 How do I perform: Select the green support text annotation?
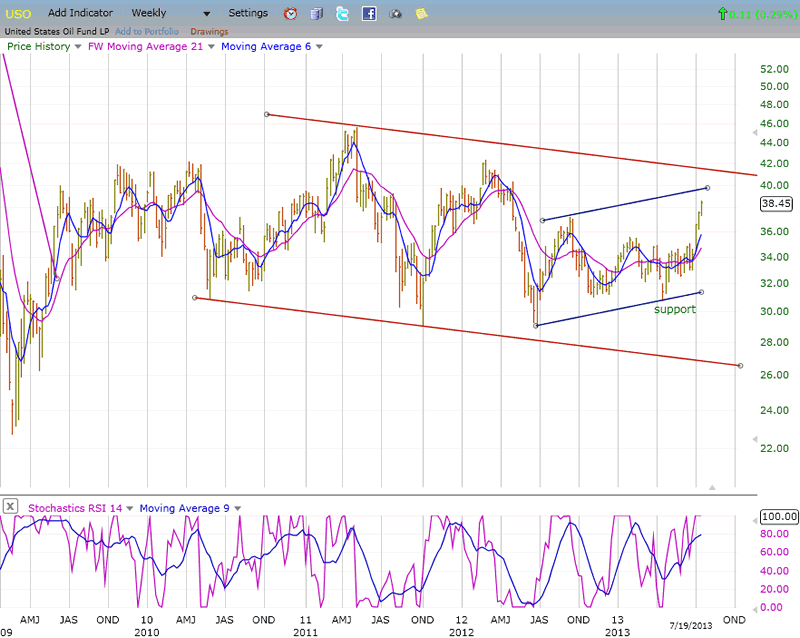coord(674,309)
